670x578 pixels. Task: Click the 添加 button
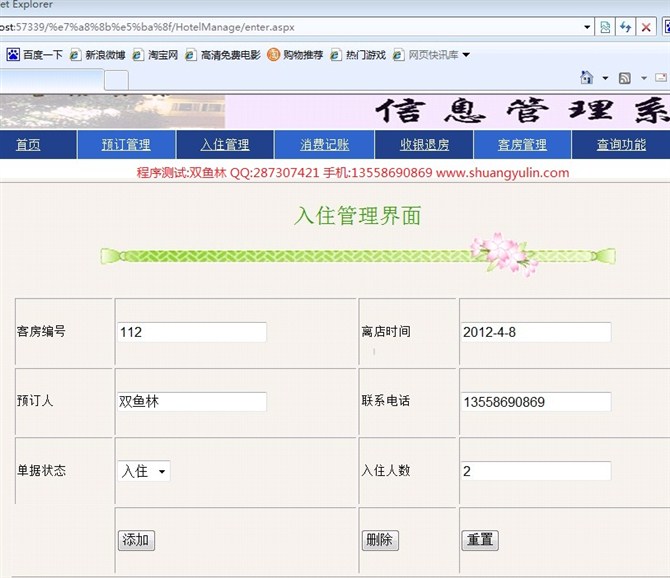[x=136, y=540]
